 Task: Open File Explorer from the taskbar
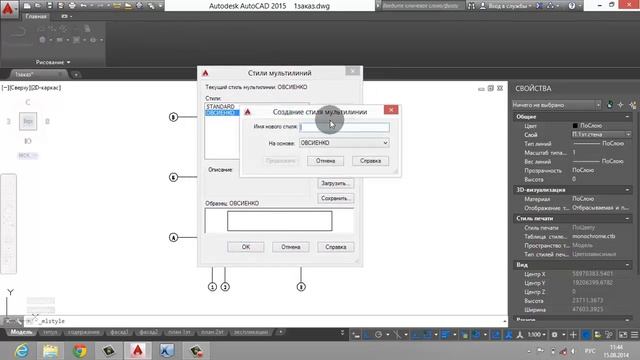tap(51, 351)
